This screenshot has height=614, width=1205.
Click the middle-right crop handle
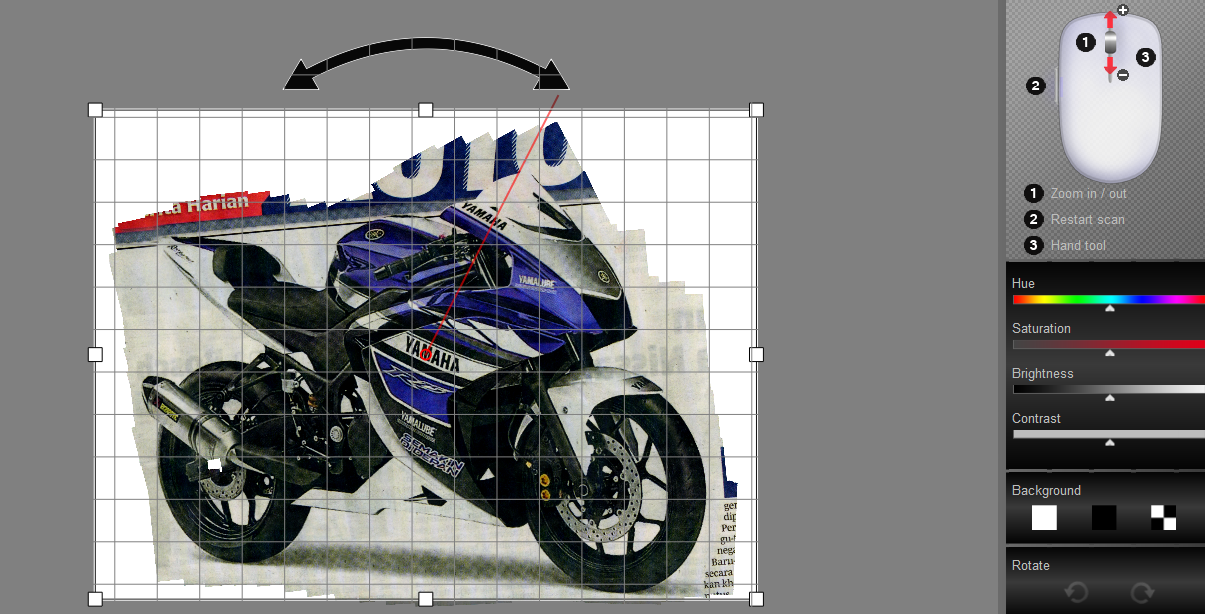(x=756, y=354)
